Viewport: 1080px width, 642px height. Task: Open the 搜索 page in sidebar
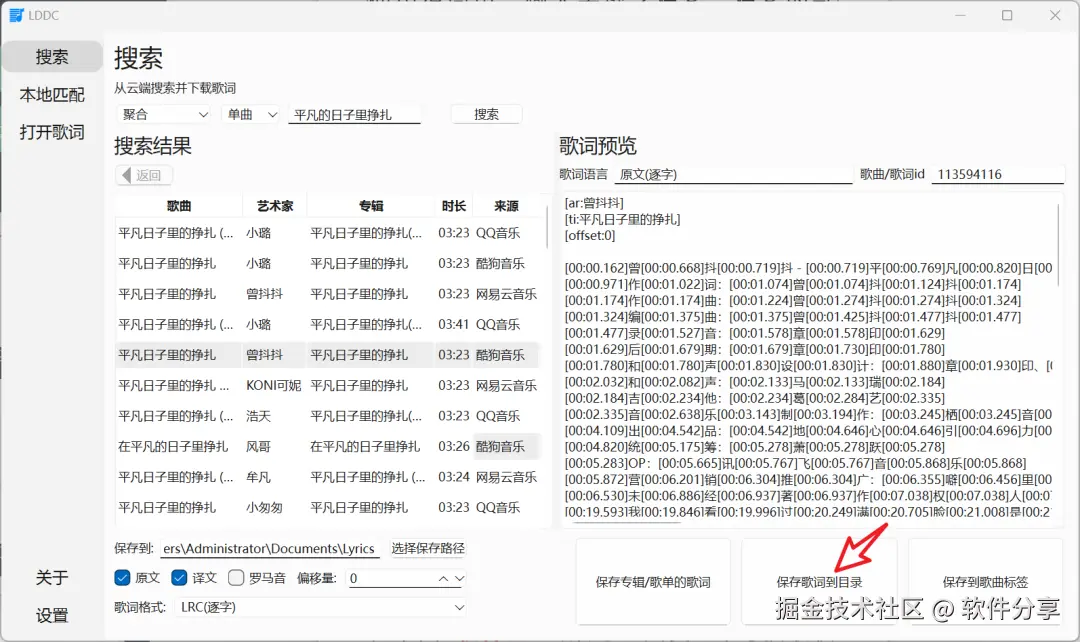(x=52, y=56)
